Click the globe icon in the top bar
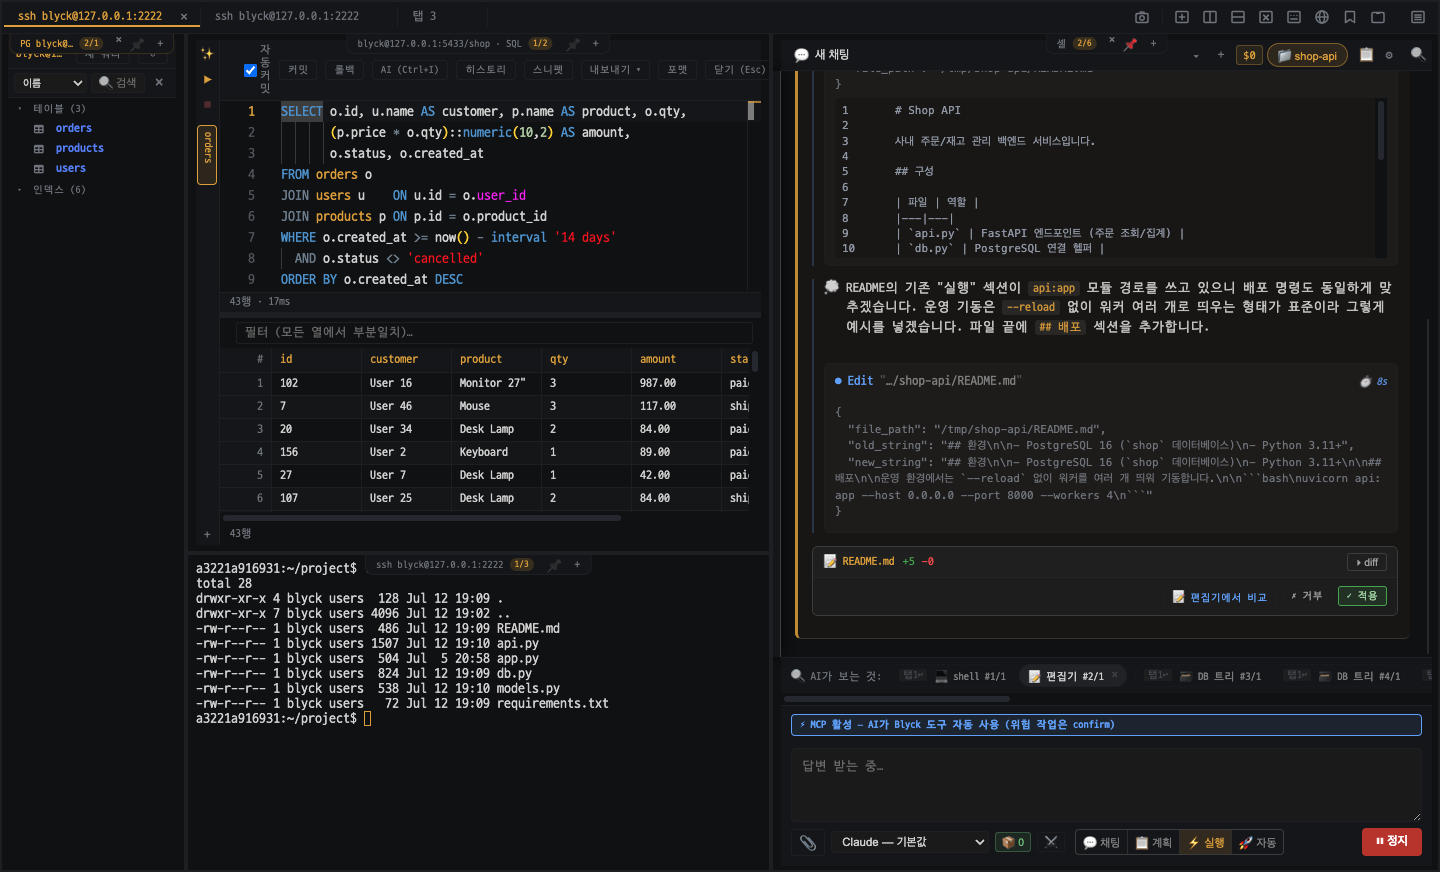The image size is (1440, 872). [x=1322, y=17]
